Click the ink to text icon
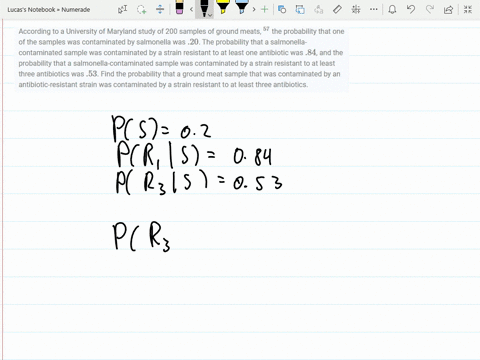480x360 pixels. pyautogui.click(x=319, y=9)
